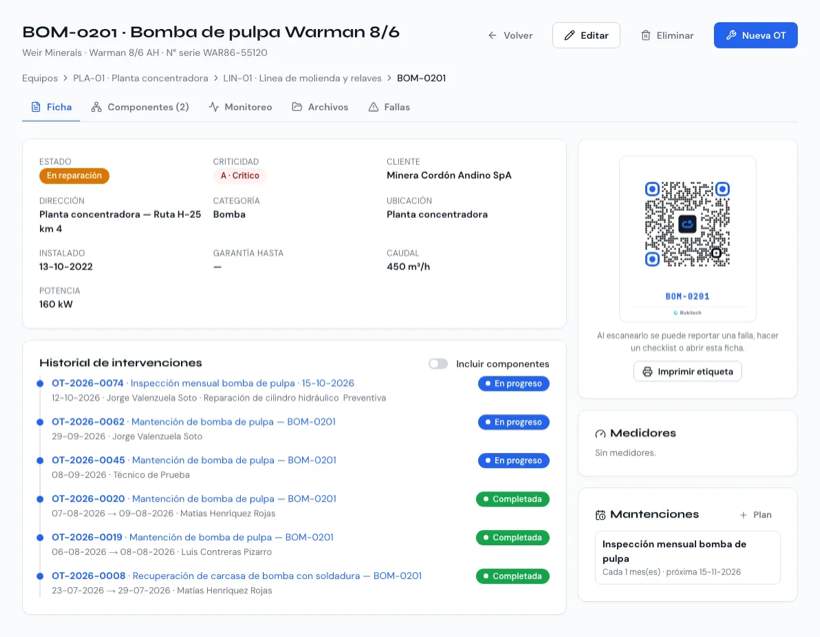Click the printer icon in Imprimir etiqueta
This screenshot has height=637, width=820.
[x=647, y=372]
